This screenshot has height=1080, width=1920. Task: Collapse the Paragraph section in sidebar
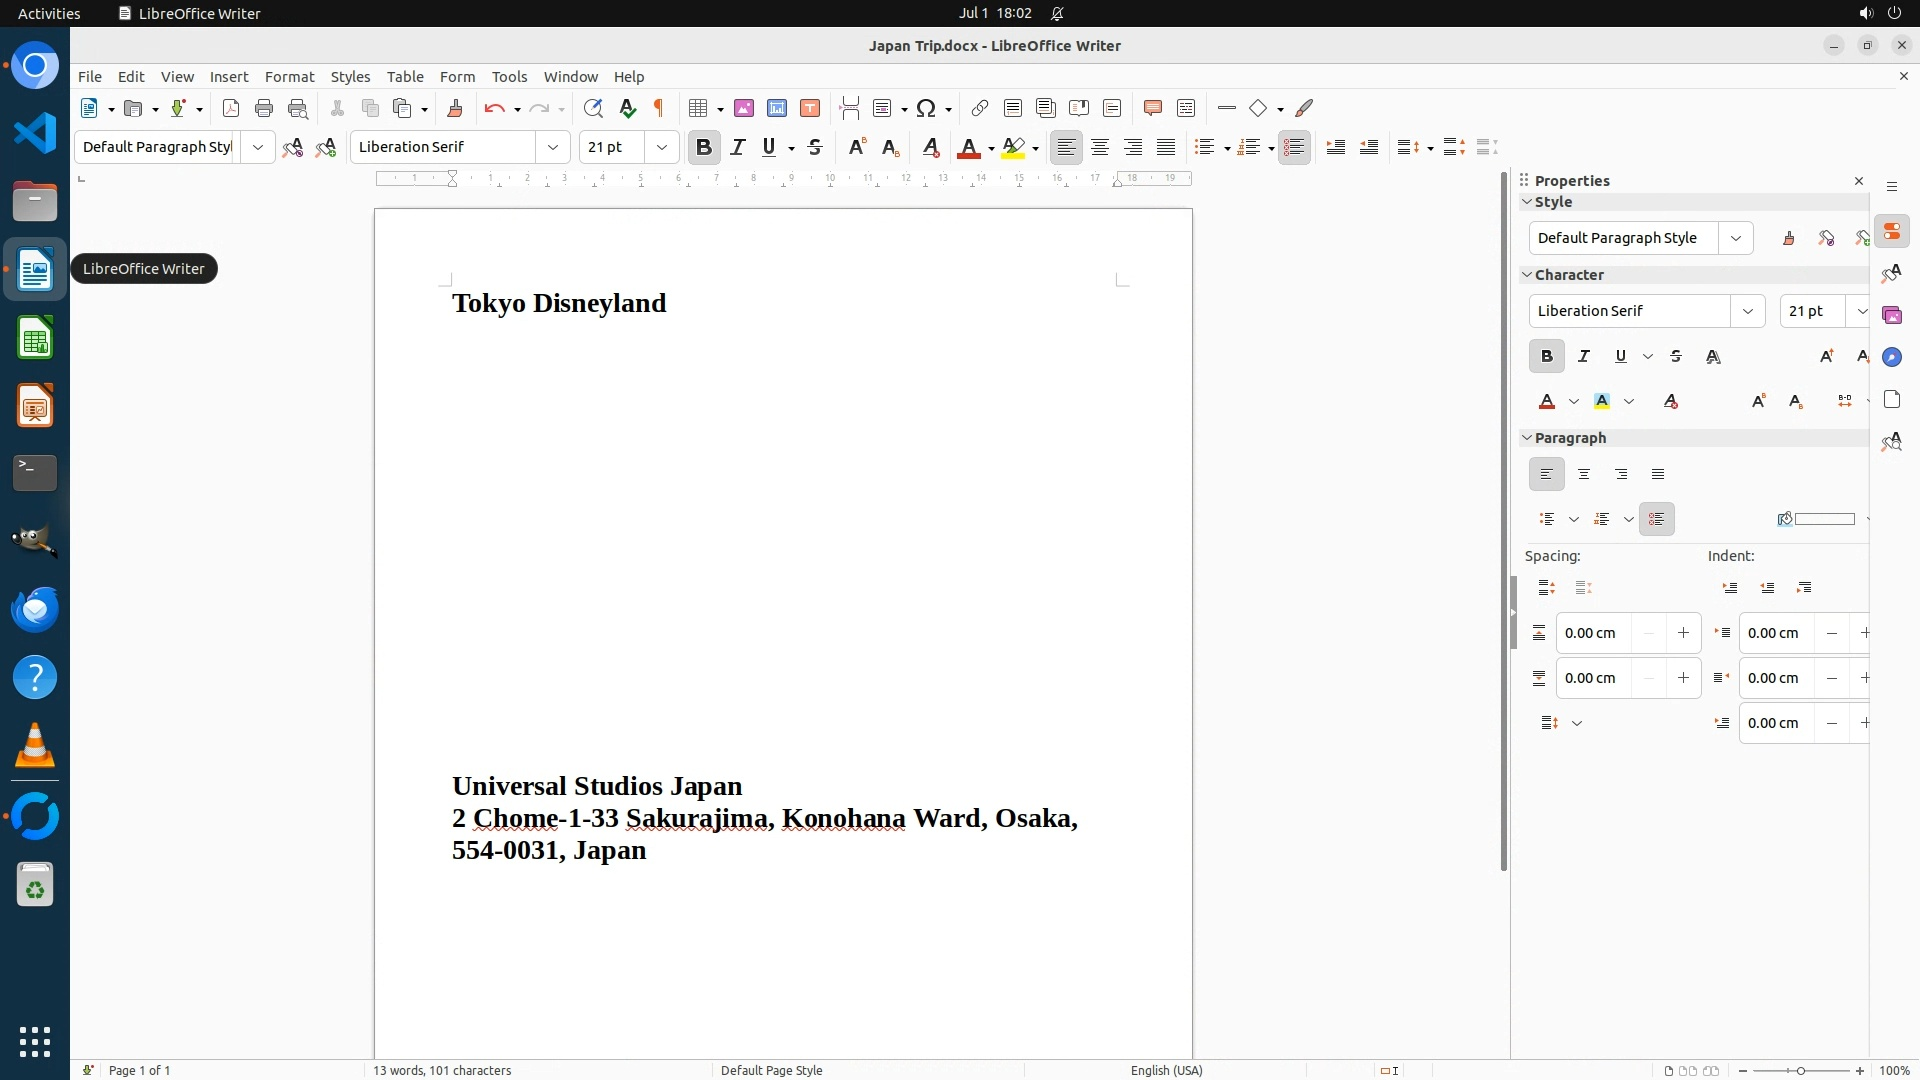(1527, 438)
